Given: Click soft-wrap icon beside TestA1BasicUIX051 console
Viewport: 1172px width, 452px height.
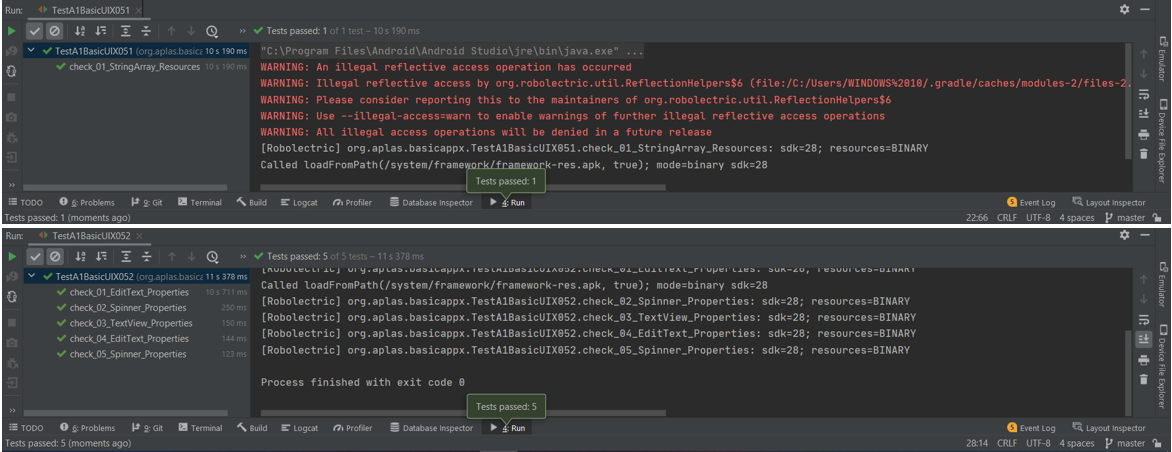Looking at the screenshot, I should coord(1143,94).
